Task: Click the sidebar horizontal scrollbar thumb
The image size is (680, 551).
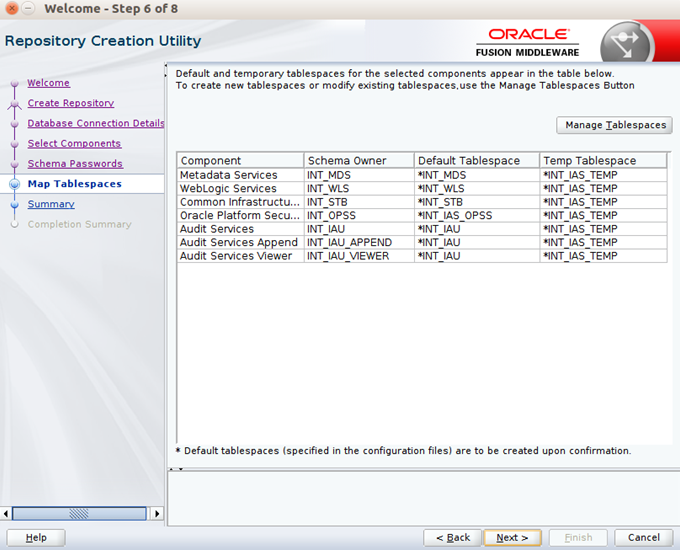Action: point(79,514)
